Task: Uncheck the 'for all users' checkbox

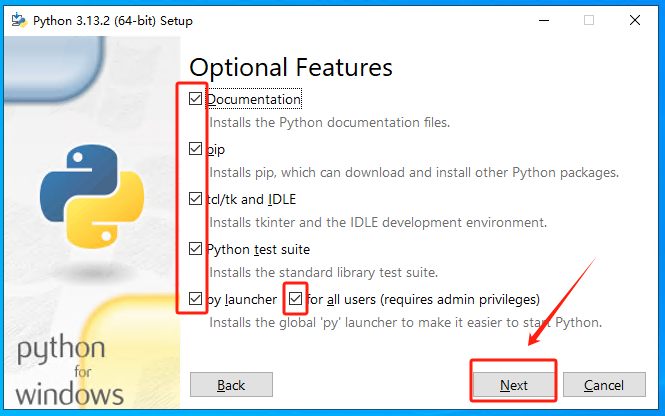Action: tap(295, 299)
